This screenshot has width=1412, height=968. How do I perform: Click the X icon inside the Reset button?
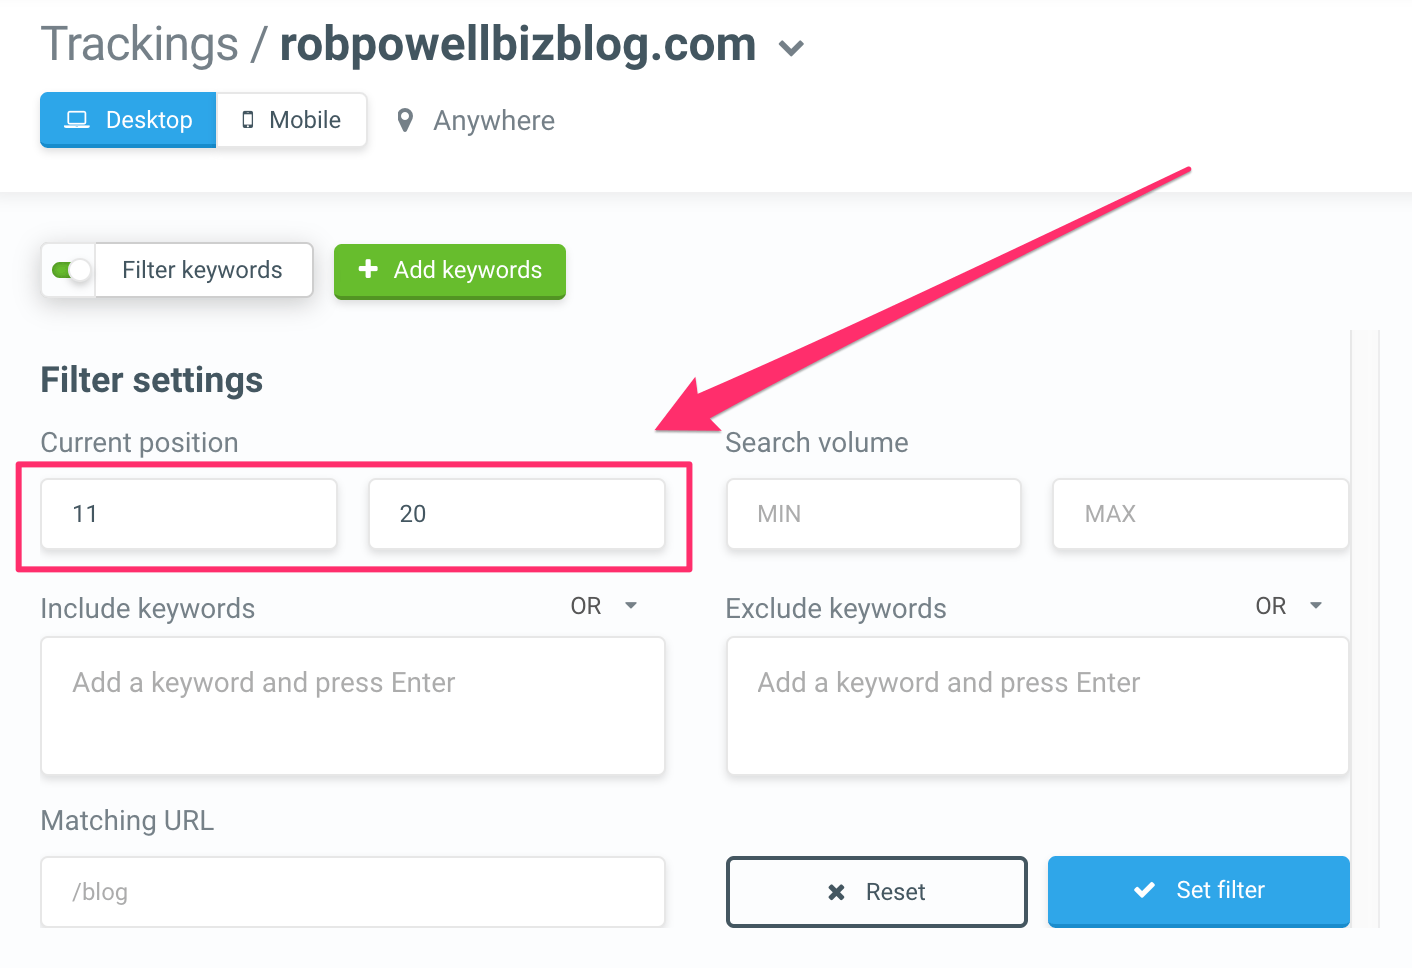tap(837, 892)
